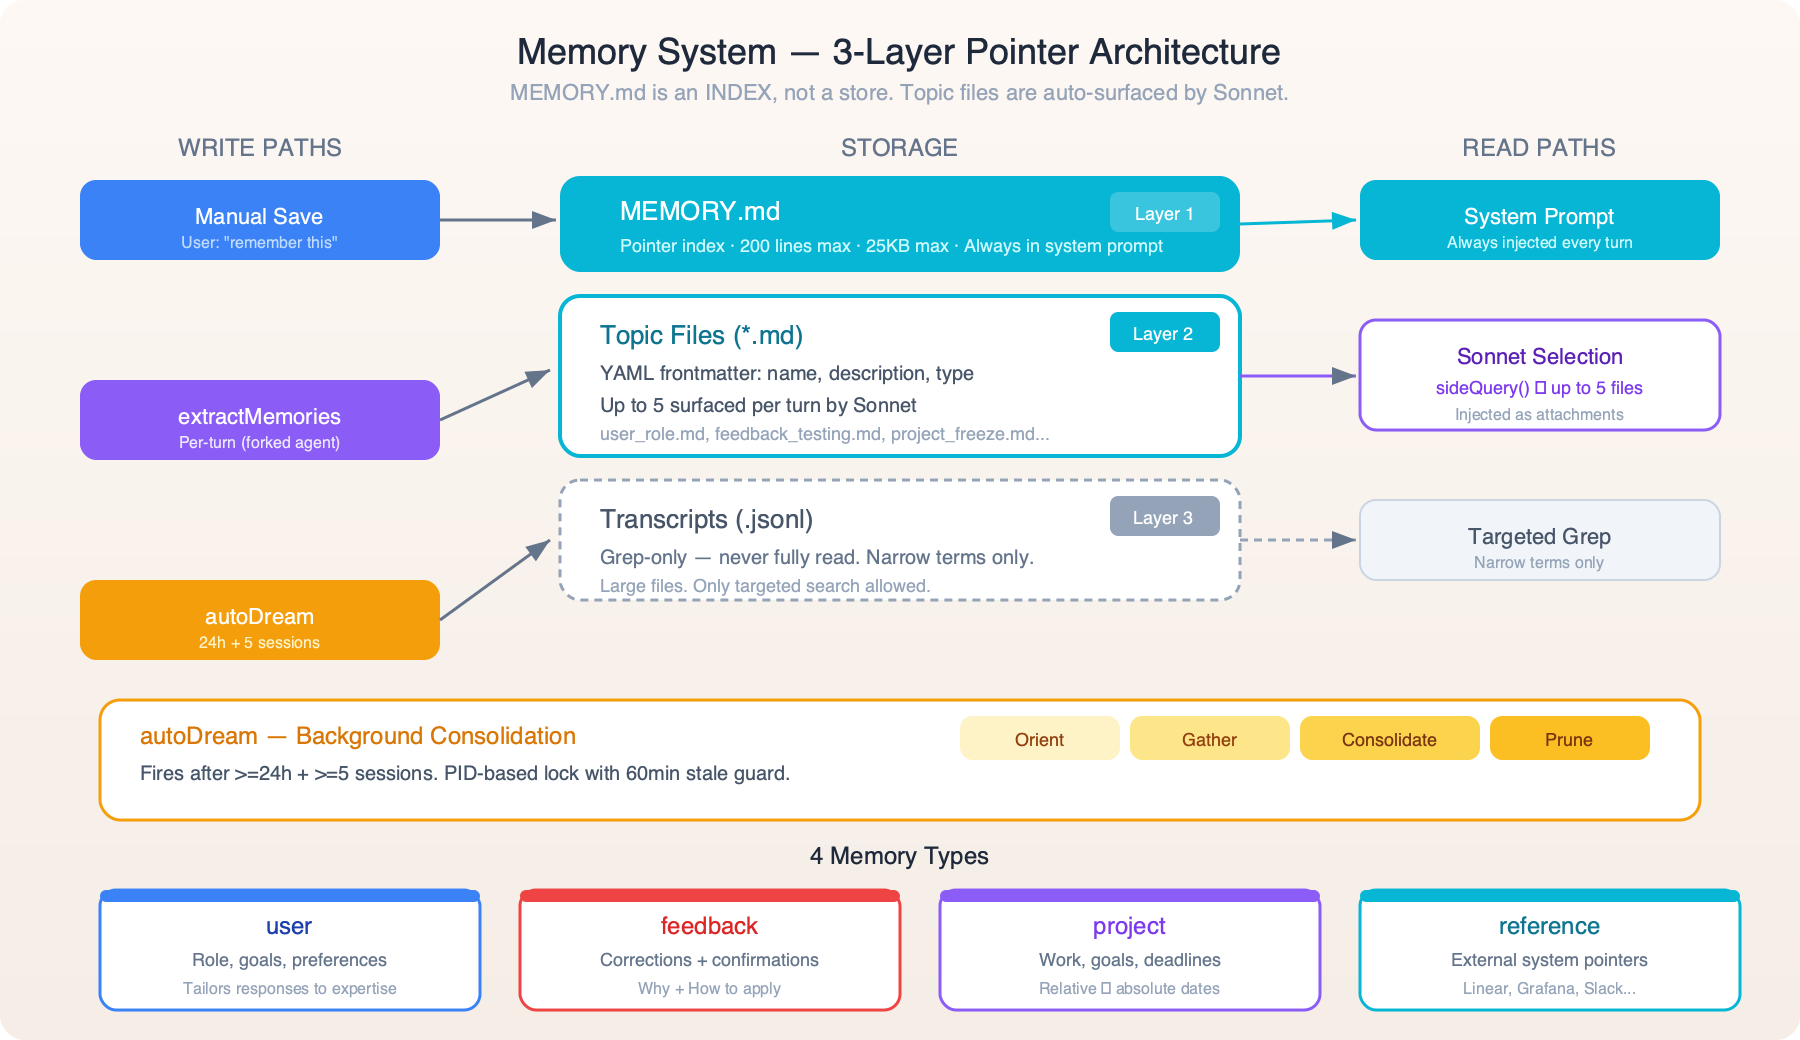
Task: Collapse the autoDream Background Consolidation panel
Action: pyautogui.click(x=898, y=757)
